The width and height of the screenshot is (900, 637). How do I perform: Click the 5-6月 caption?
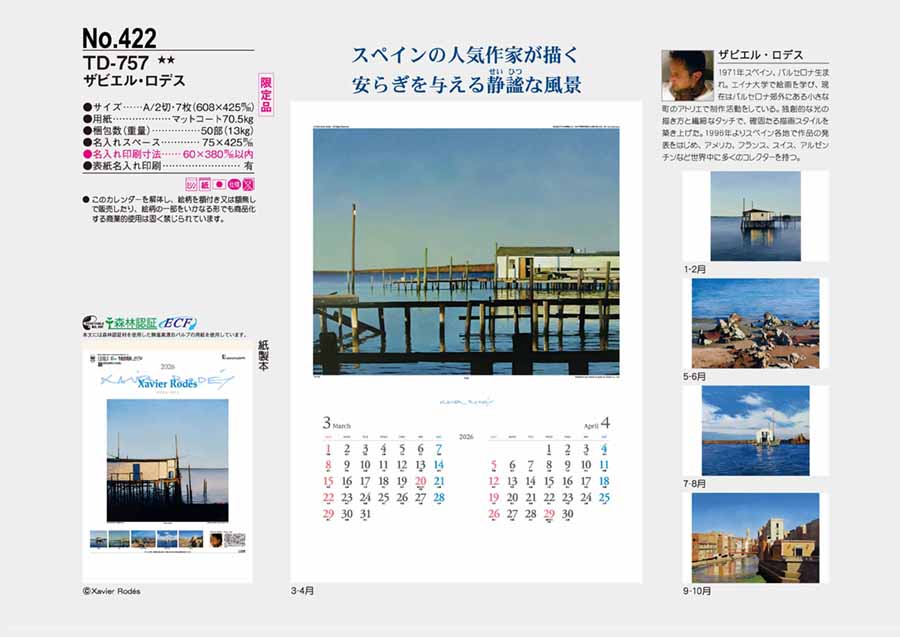point(695,376)
